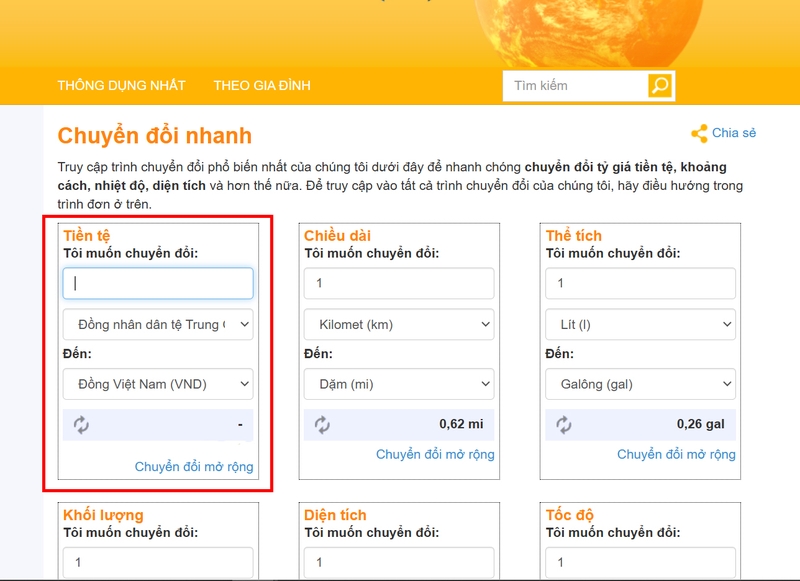Click Chuyển đổi mở rộng under Thể tích
Image resolution: width=800 pixels, height=581 pixels.
tap(677, 454)
